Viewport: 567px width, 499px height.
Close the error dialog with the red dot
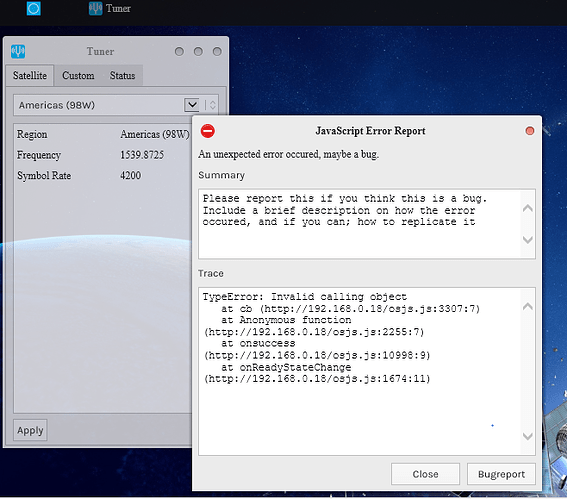pos(529,131)
